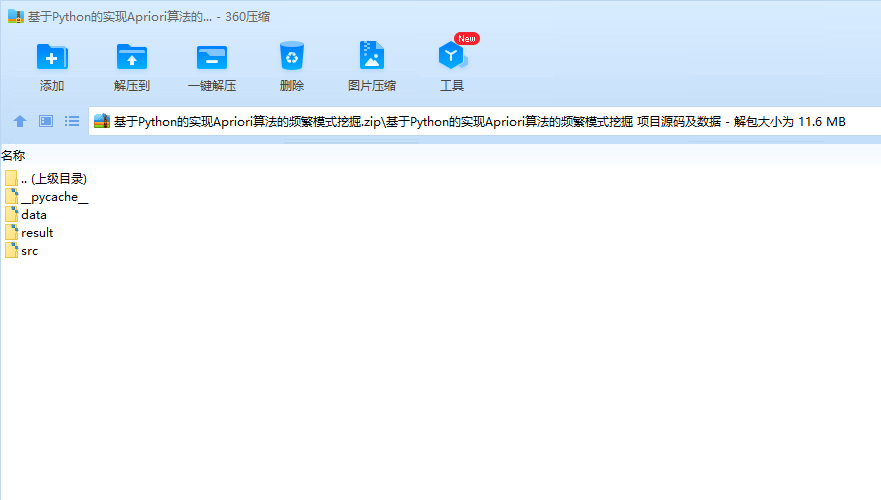Click the New badge on 工具
This screenshot has width=881, height=500.
point(466,38)
